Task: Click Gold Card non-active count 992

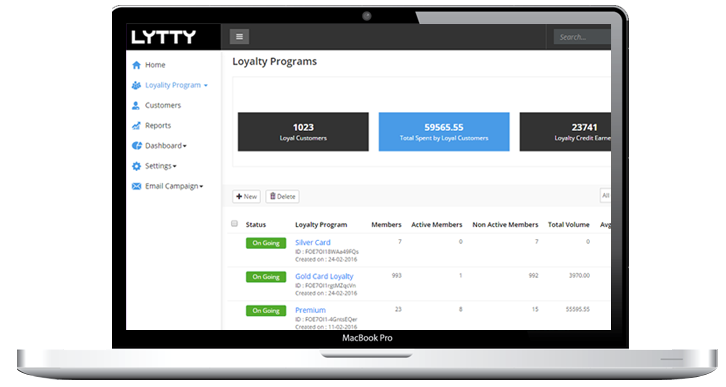Action: [533, 275]
